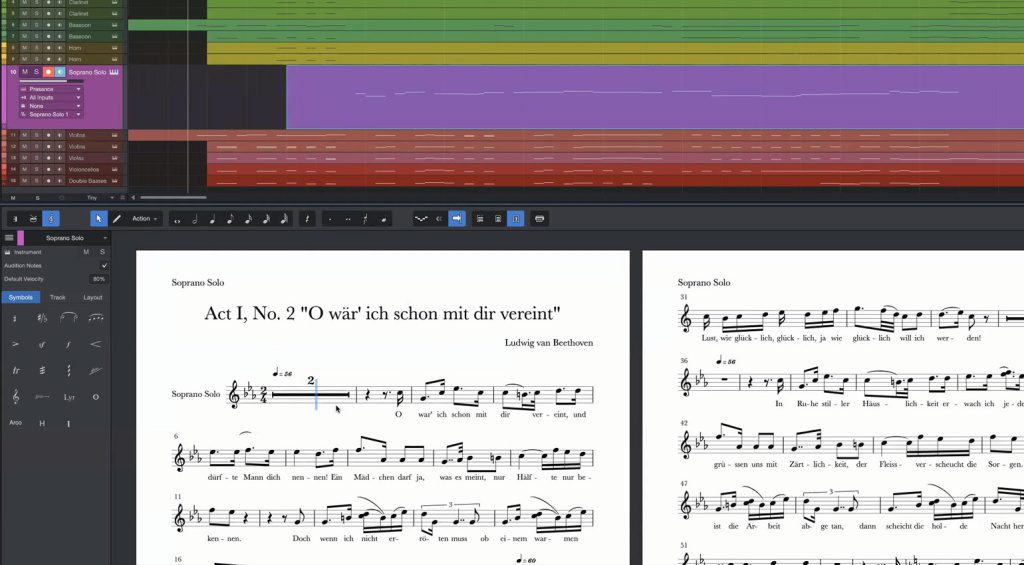Select the sforzando sf symbol
Viewport: 1024px width, 565px height.
(42, 344)
